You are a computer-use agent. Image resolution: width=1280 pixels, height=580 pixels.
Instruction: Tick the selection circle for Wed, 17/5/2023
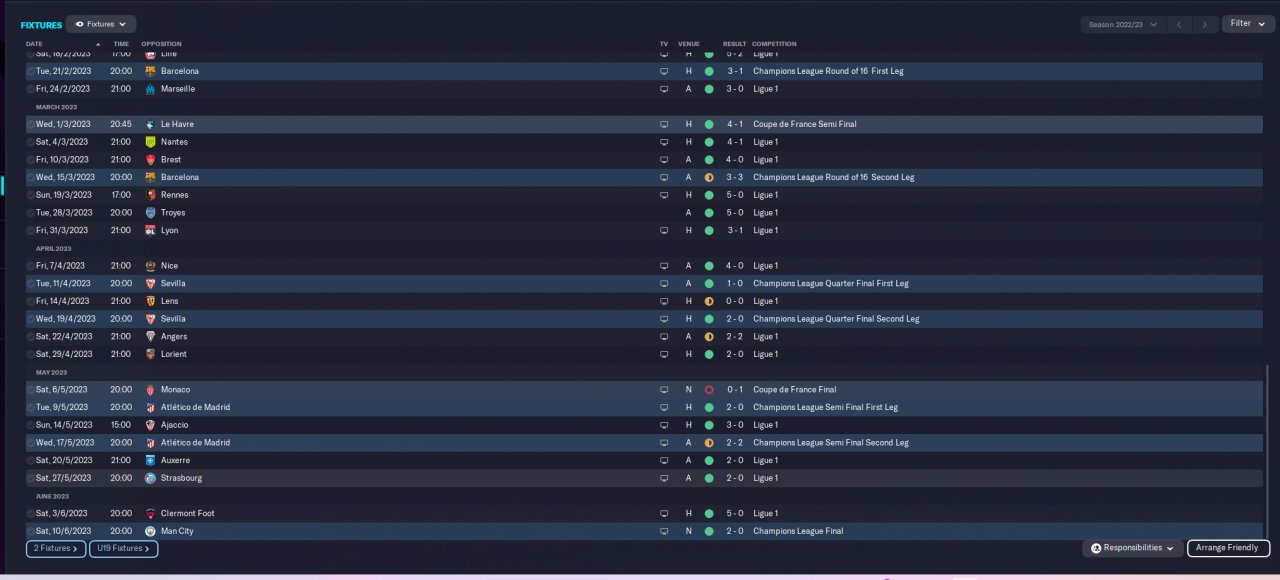31,443
